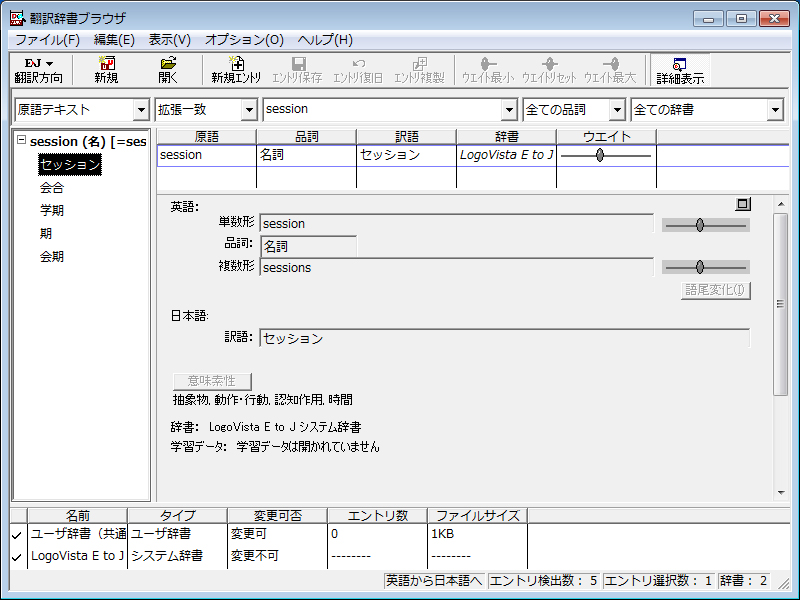Image resolution: width=800 pixels, height=600 pixels.
Task: Click the 新規エントリ new entry icon
Action: tap(236, 64)
